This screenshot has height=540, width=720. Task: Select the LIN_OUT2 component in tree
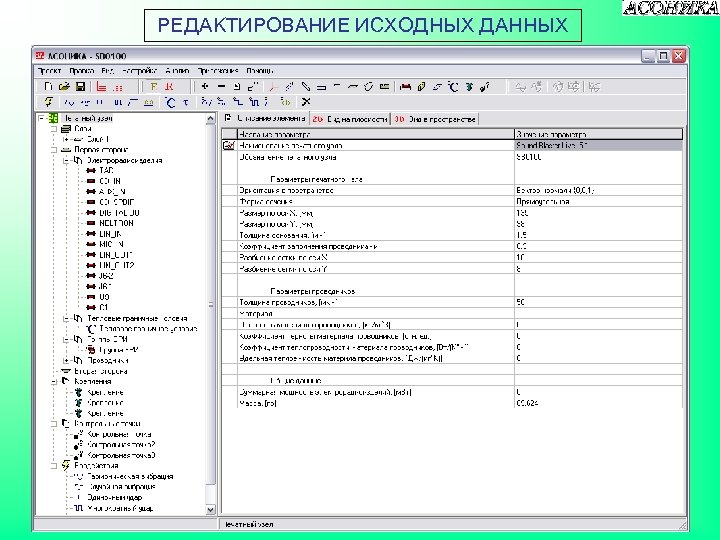[117, 265]
